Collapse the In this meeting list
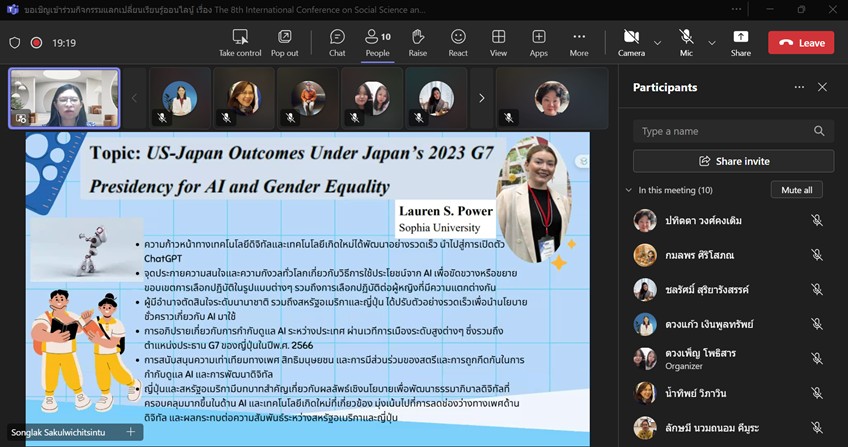 pyautogui.click(x=628, y=190)
